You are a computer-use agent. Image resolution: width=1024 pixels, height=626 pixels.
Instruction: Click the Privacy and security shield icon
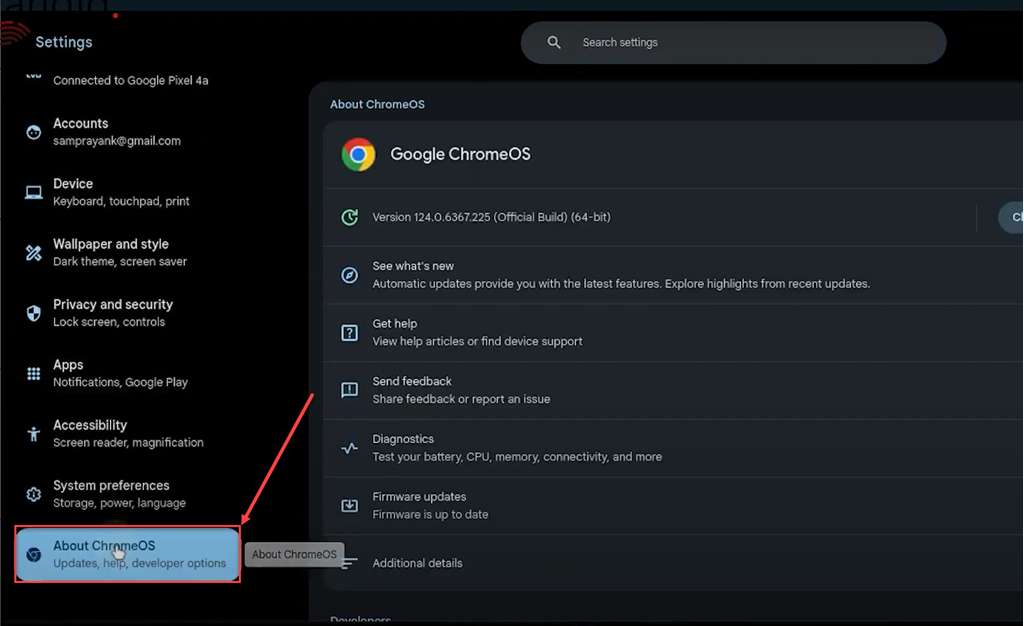click(x=33, y=313)
